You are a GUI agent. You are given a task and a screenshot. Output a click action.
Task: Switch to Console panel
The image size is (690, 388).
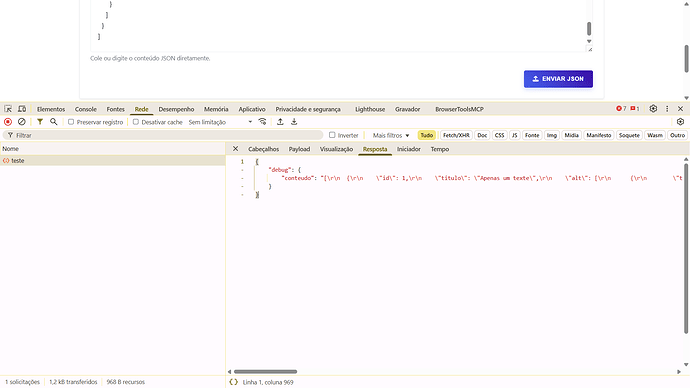85,109
